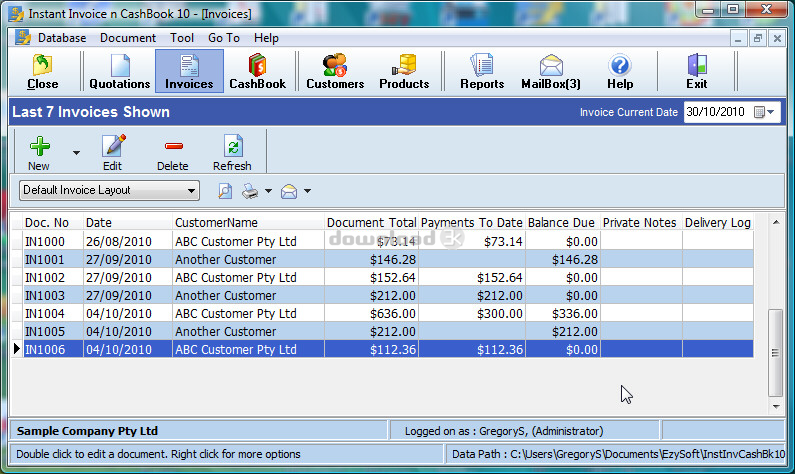This screenshot has width=795, height=474.
Task: Open the Reports section
Action: pos(482,71)
